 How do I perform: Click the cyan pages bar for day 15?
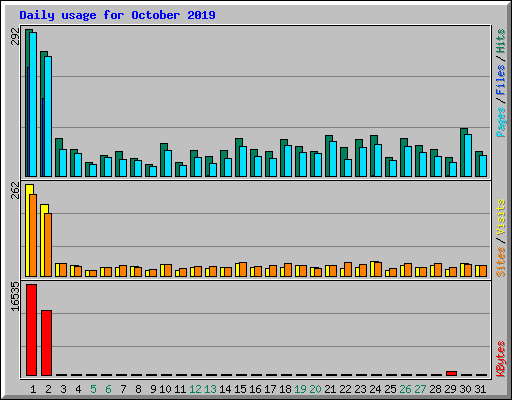tap(243, 161)
